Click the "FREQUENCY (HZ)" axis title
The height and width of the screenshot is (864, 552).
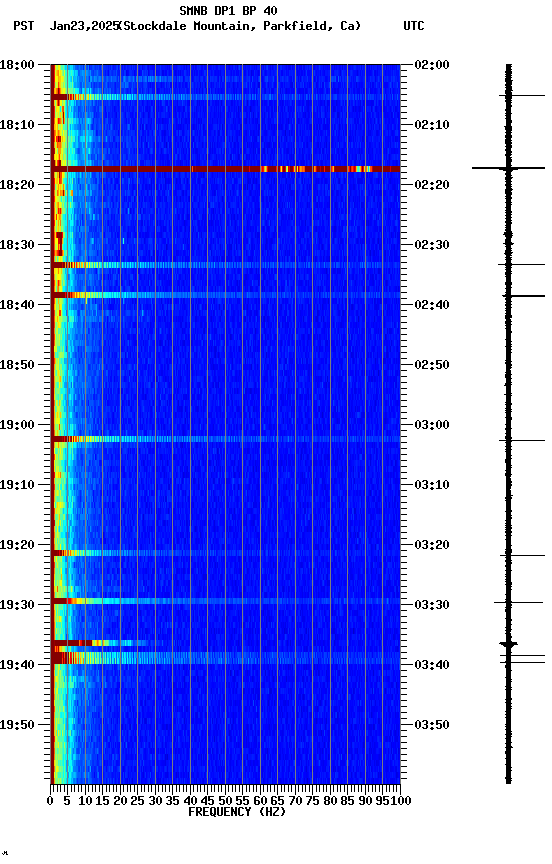click(237, 812)
